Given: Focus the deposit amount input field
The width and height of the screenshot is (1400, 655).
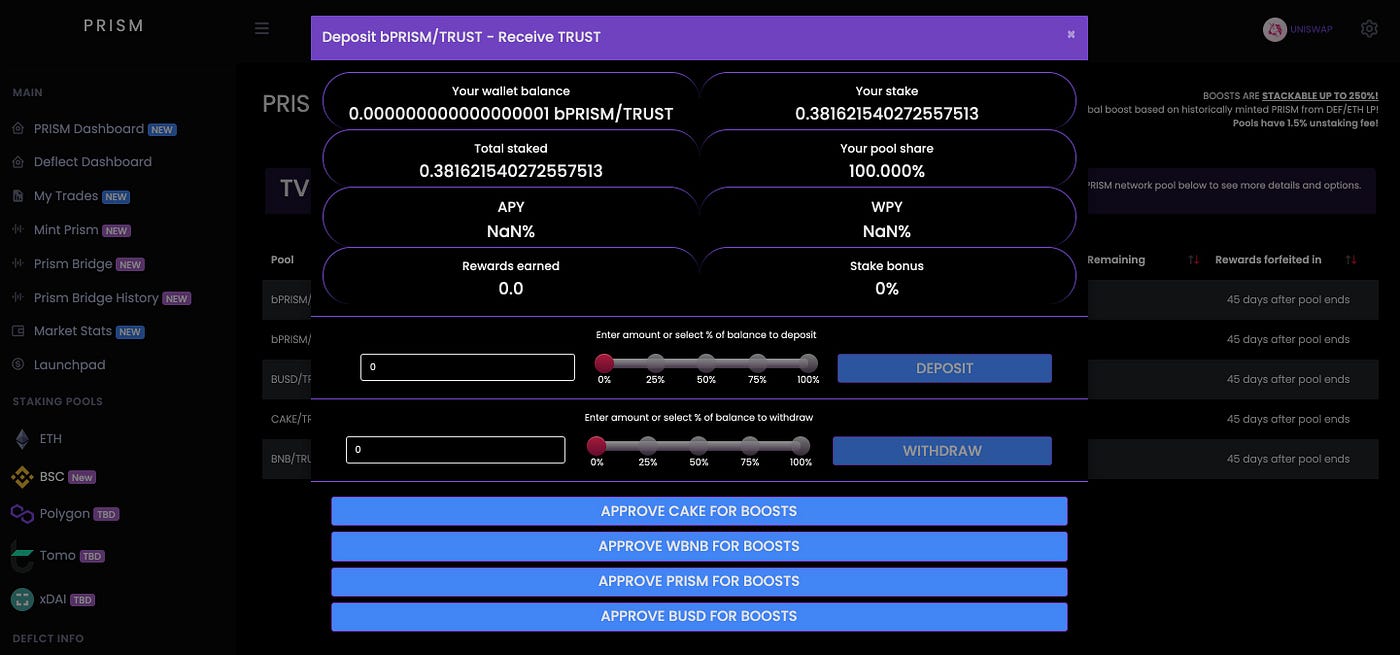Looking at the screenshot, I should pyautogui.click(x=468, y=367).
